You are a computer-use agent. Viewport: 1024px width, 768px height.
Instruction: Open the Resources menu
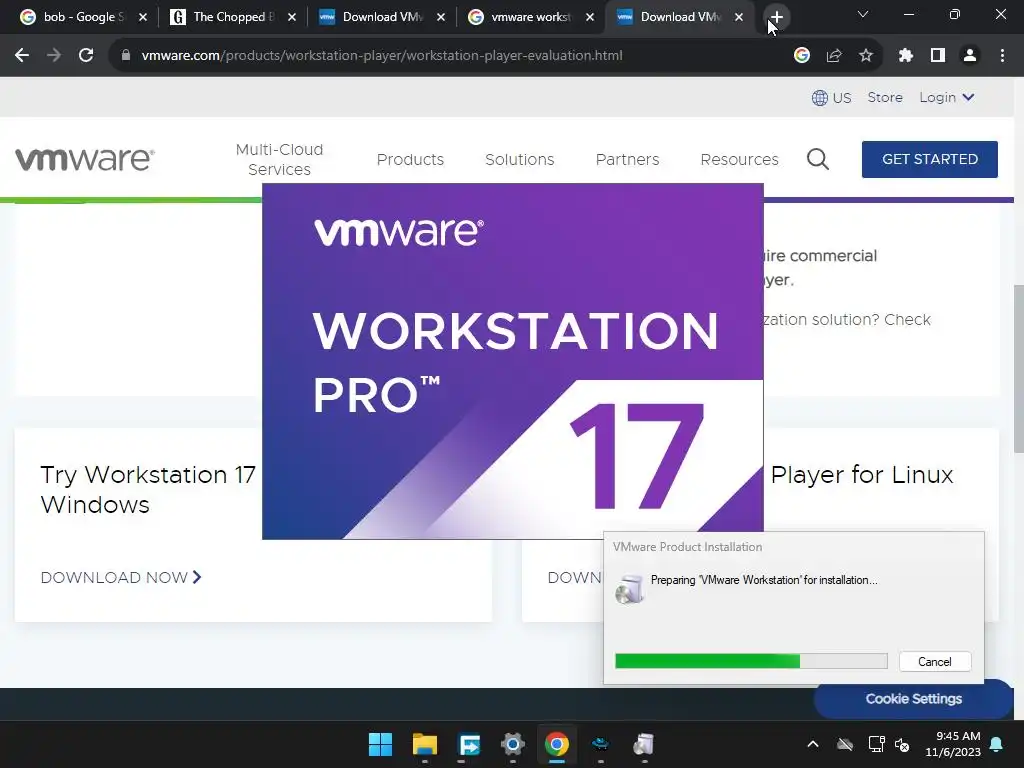point(739,159)
